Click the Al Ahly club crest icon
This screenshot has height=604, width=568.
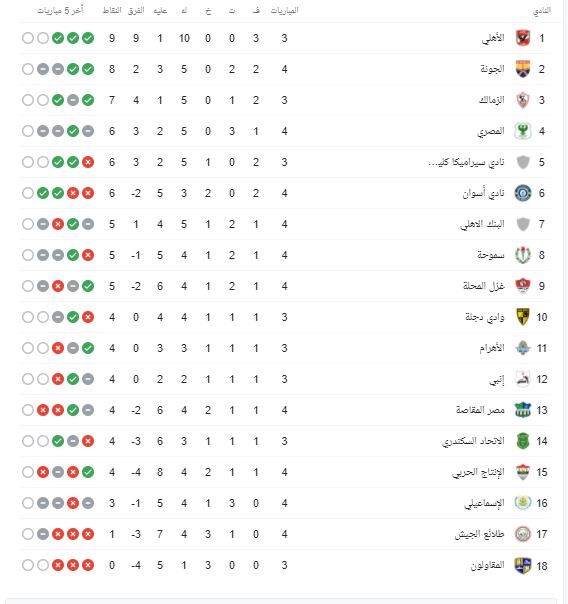[523, 38]
